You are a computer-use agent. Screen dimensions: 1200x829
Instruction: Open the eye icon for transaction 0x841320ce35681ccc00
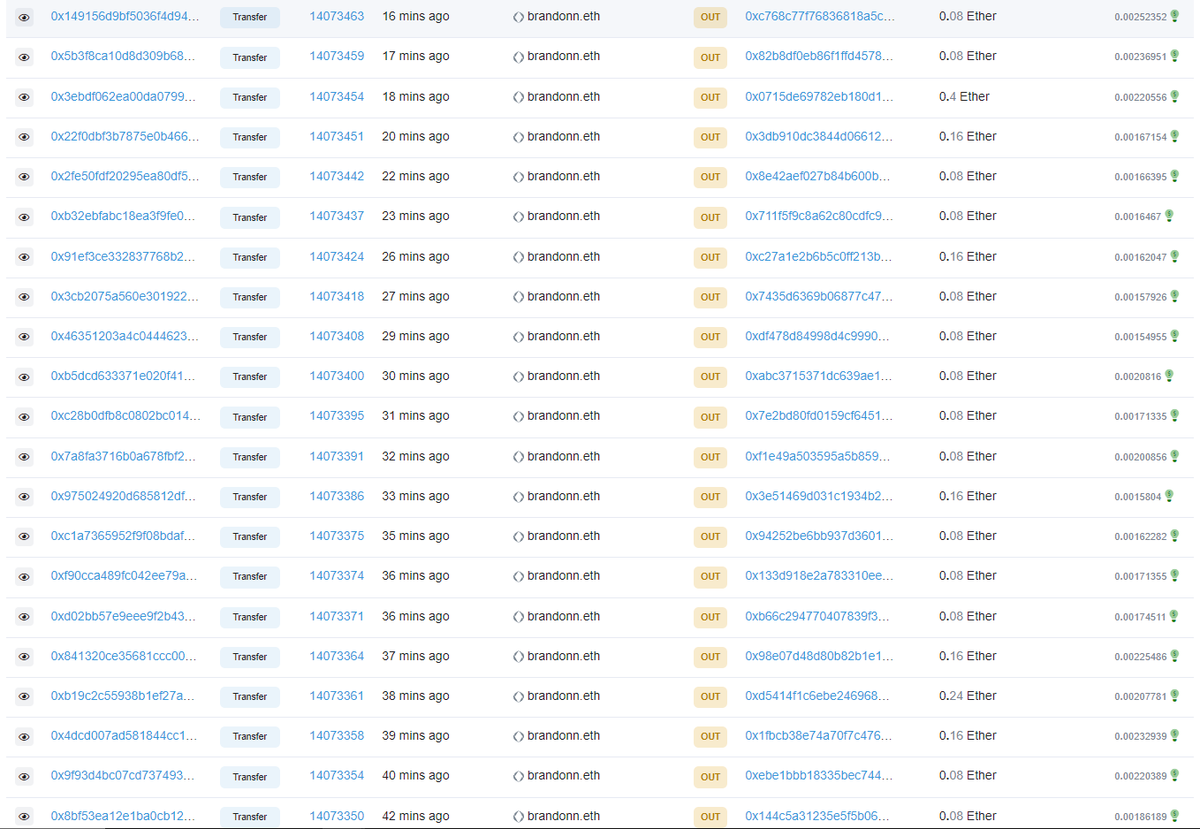click(x=24, y=657)
